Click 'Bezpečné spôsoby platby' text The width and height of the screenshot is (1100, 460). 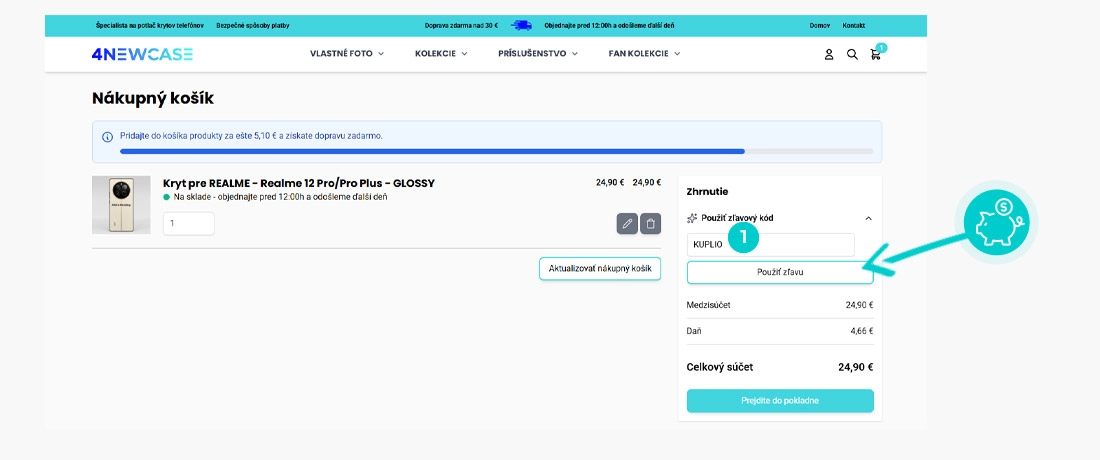tap(253, 25)
